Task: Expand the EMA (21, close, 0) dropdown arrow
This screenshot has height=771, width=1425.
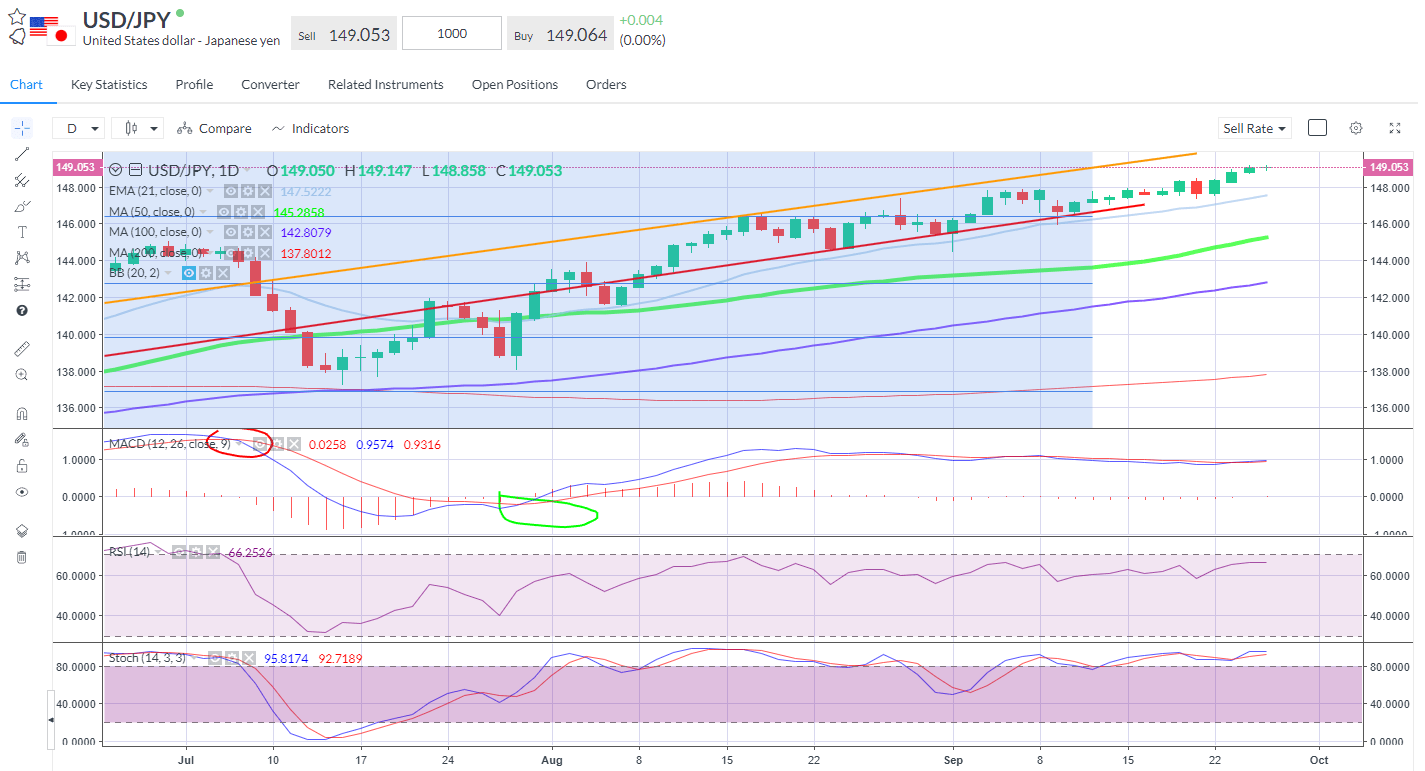Action: [209, 191]
